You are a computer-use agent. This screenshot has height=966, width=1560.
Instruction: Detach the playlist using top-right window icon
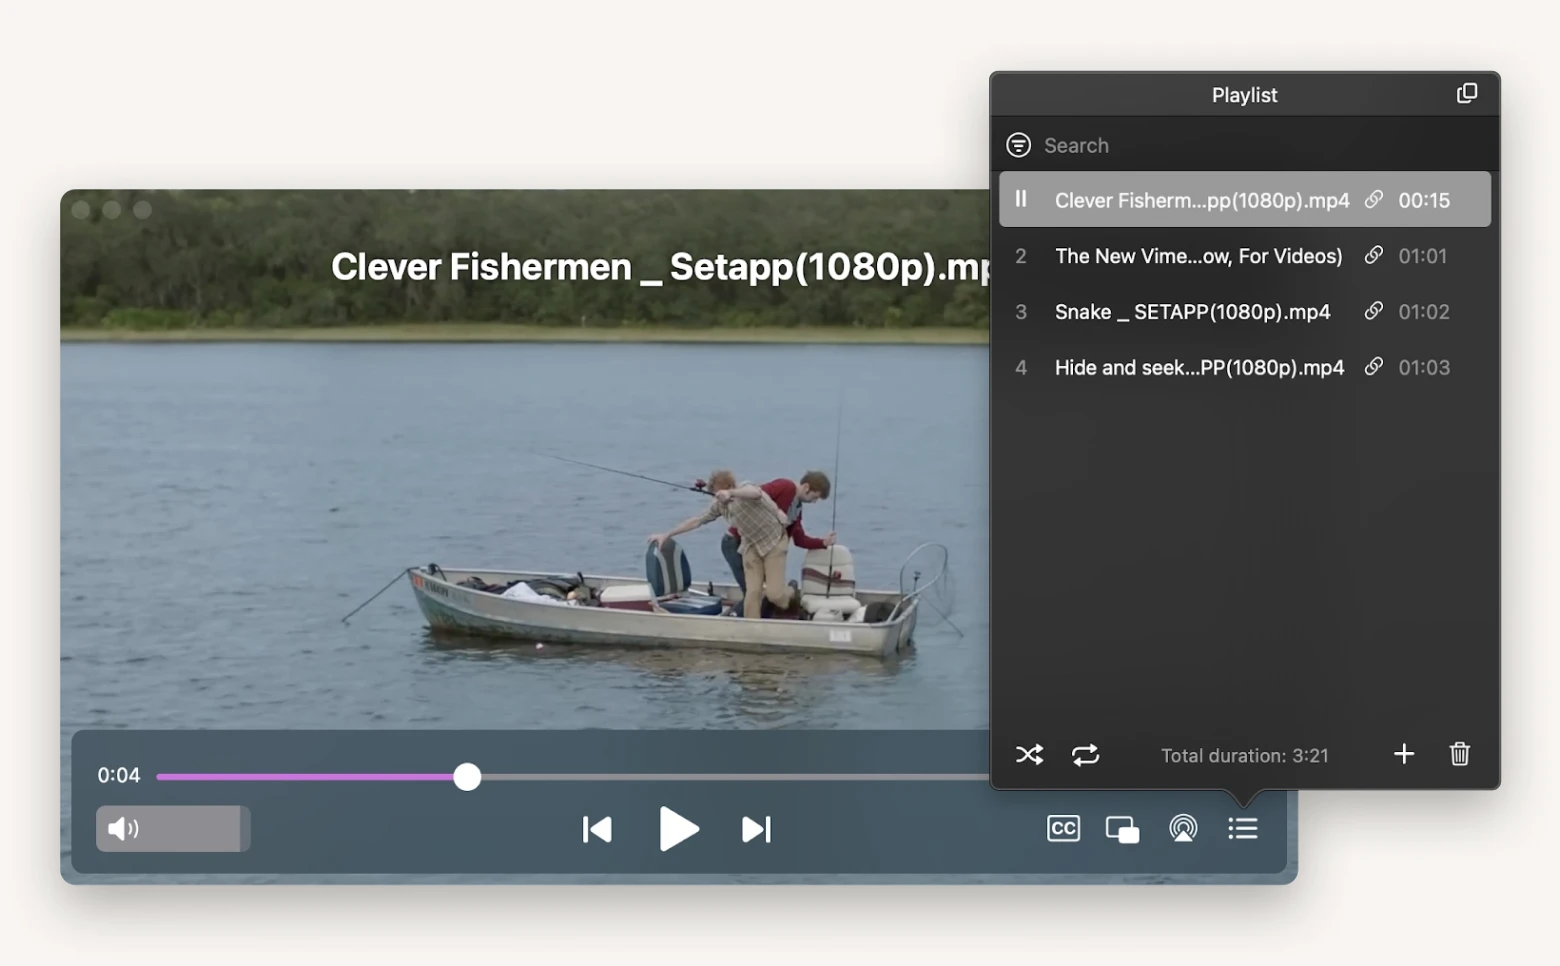pyautogui.click(x=1467, y=93)
